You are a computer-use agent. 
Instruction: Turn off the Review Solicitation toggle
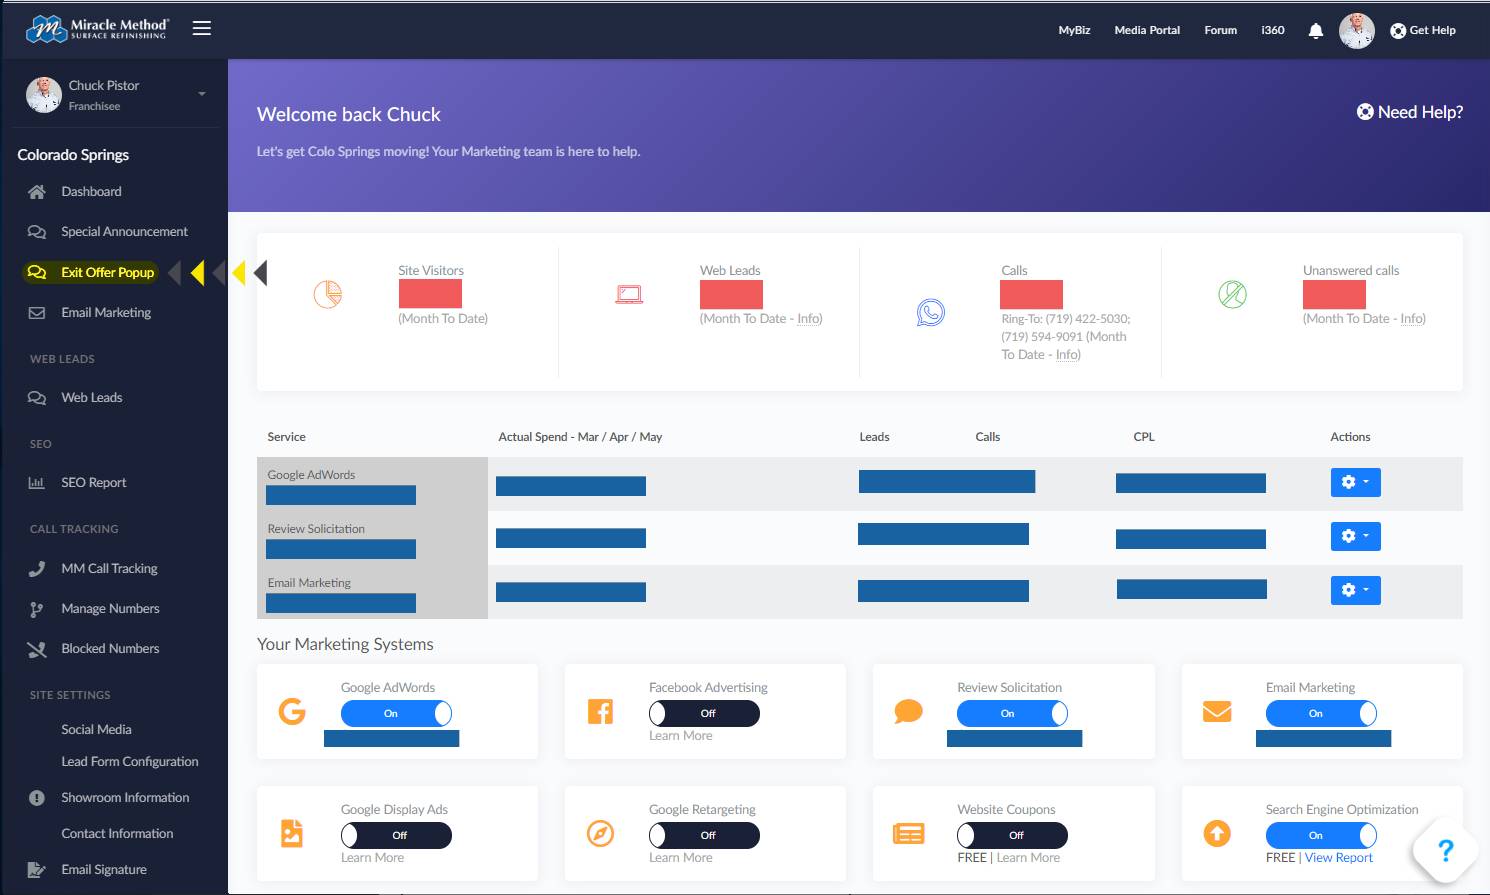tap(1012, 714)
